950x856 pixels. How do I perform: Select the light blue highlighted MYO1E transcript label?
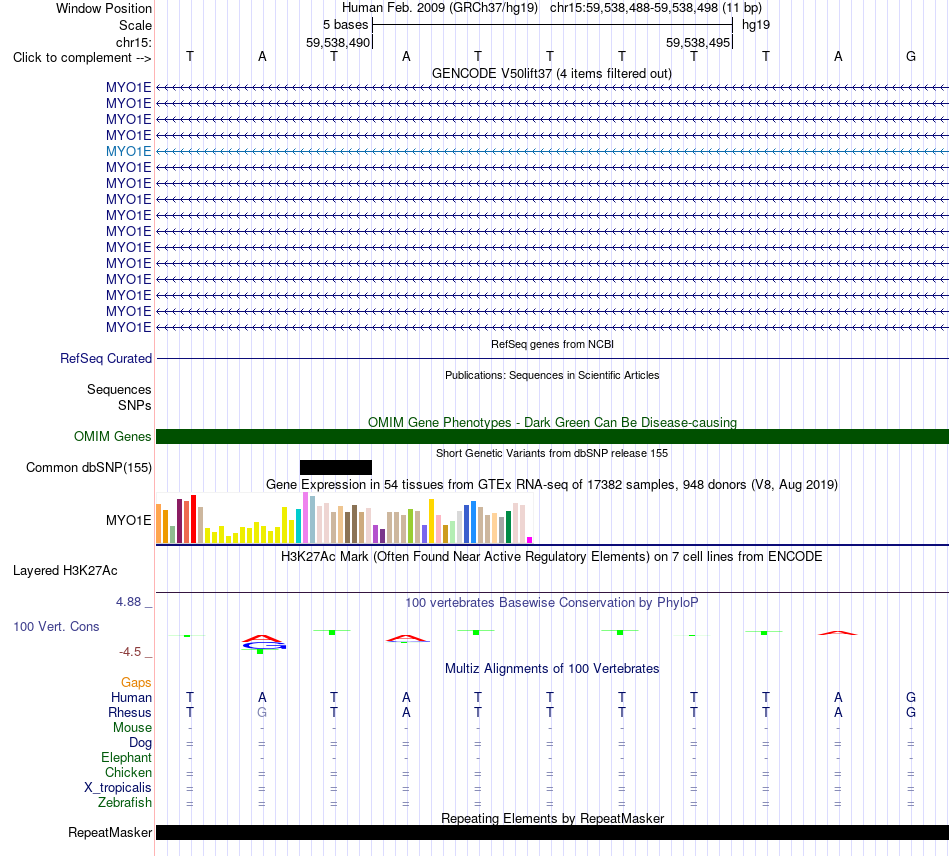click(128, 151)
